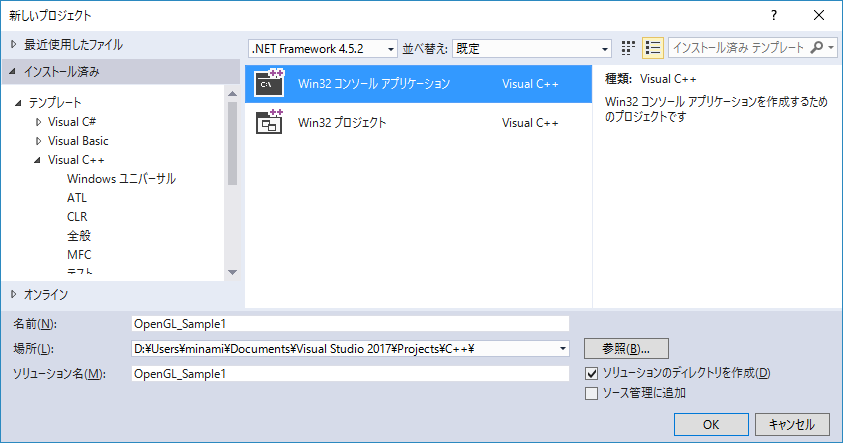Click the 名前 input field
843x443 pixels.
click(350, 324)
